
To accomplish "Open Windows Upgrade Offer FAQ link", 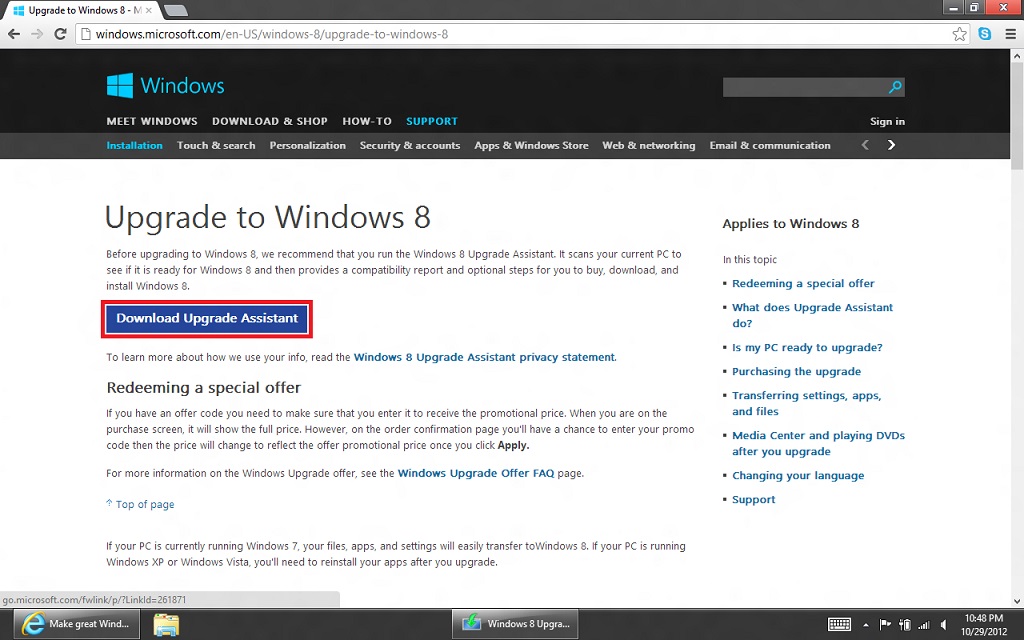I will coord(476,473).
